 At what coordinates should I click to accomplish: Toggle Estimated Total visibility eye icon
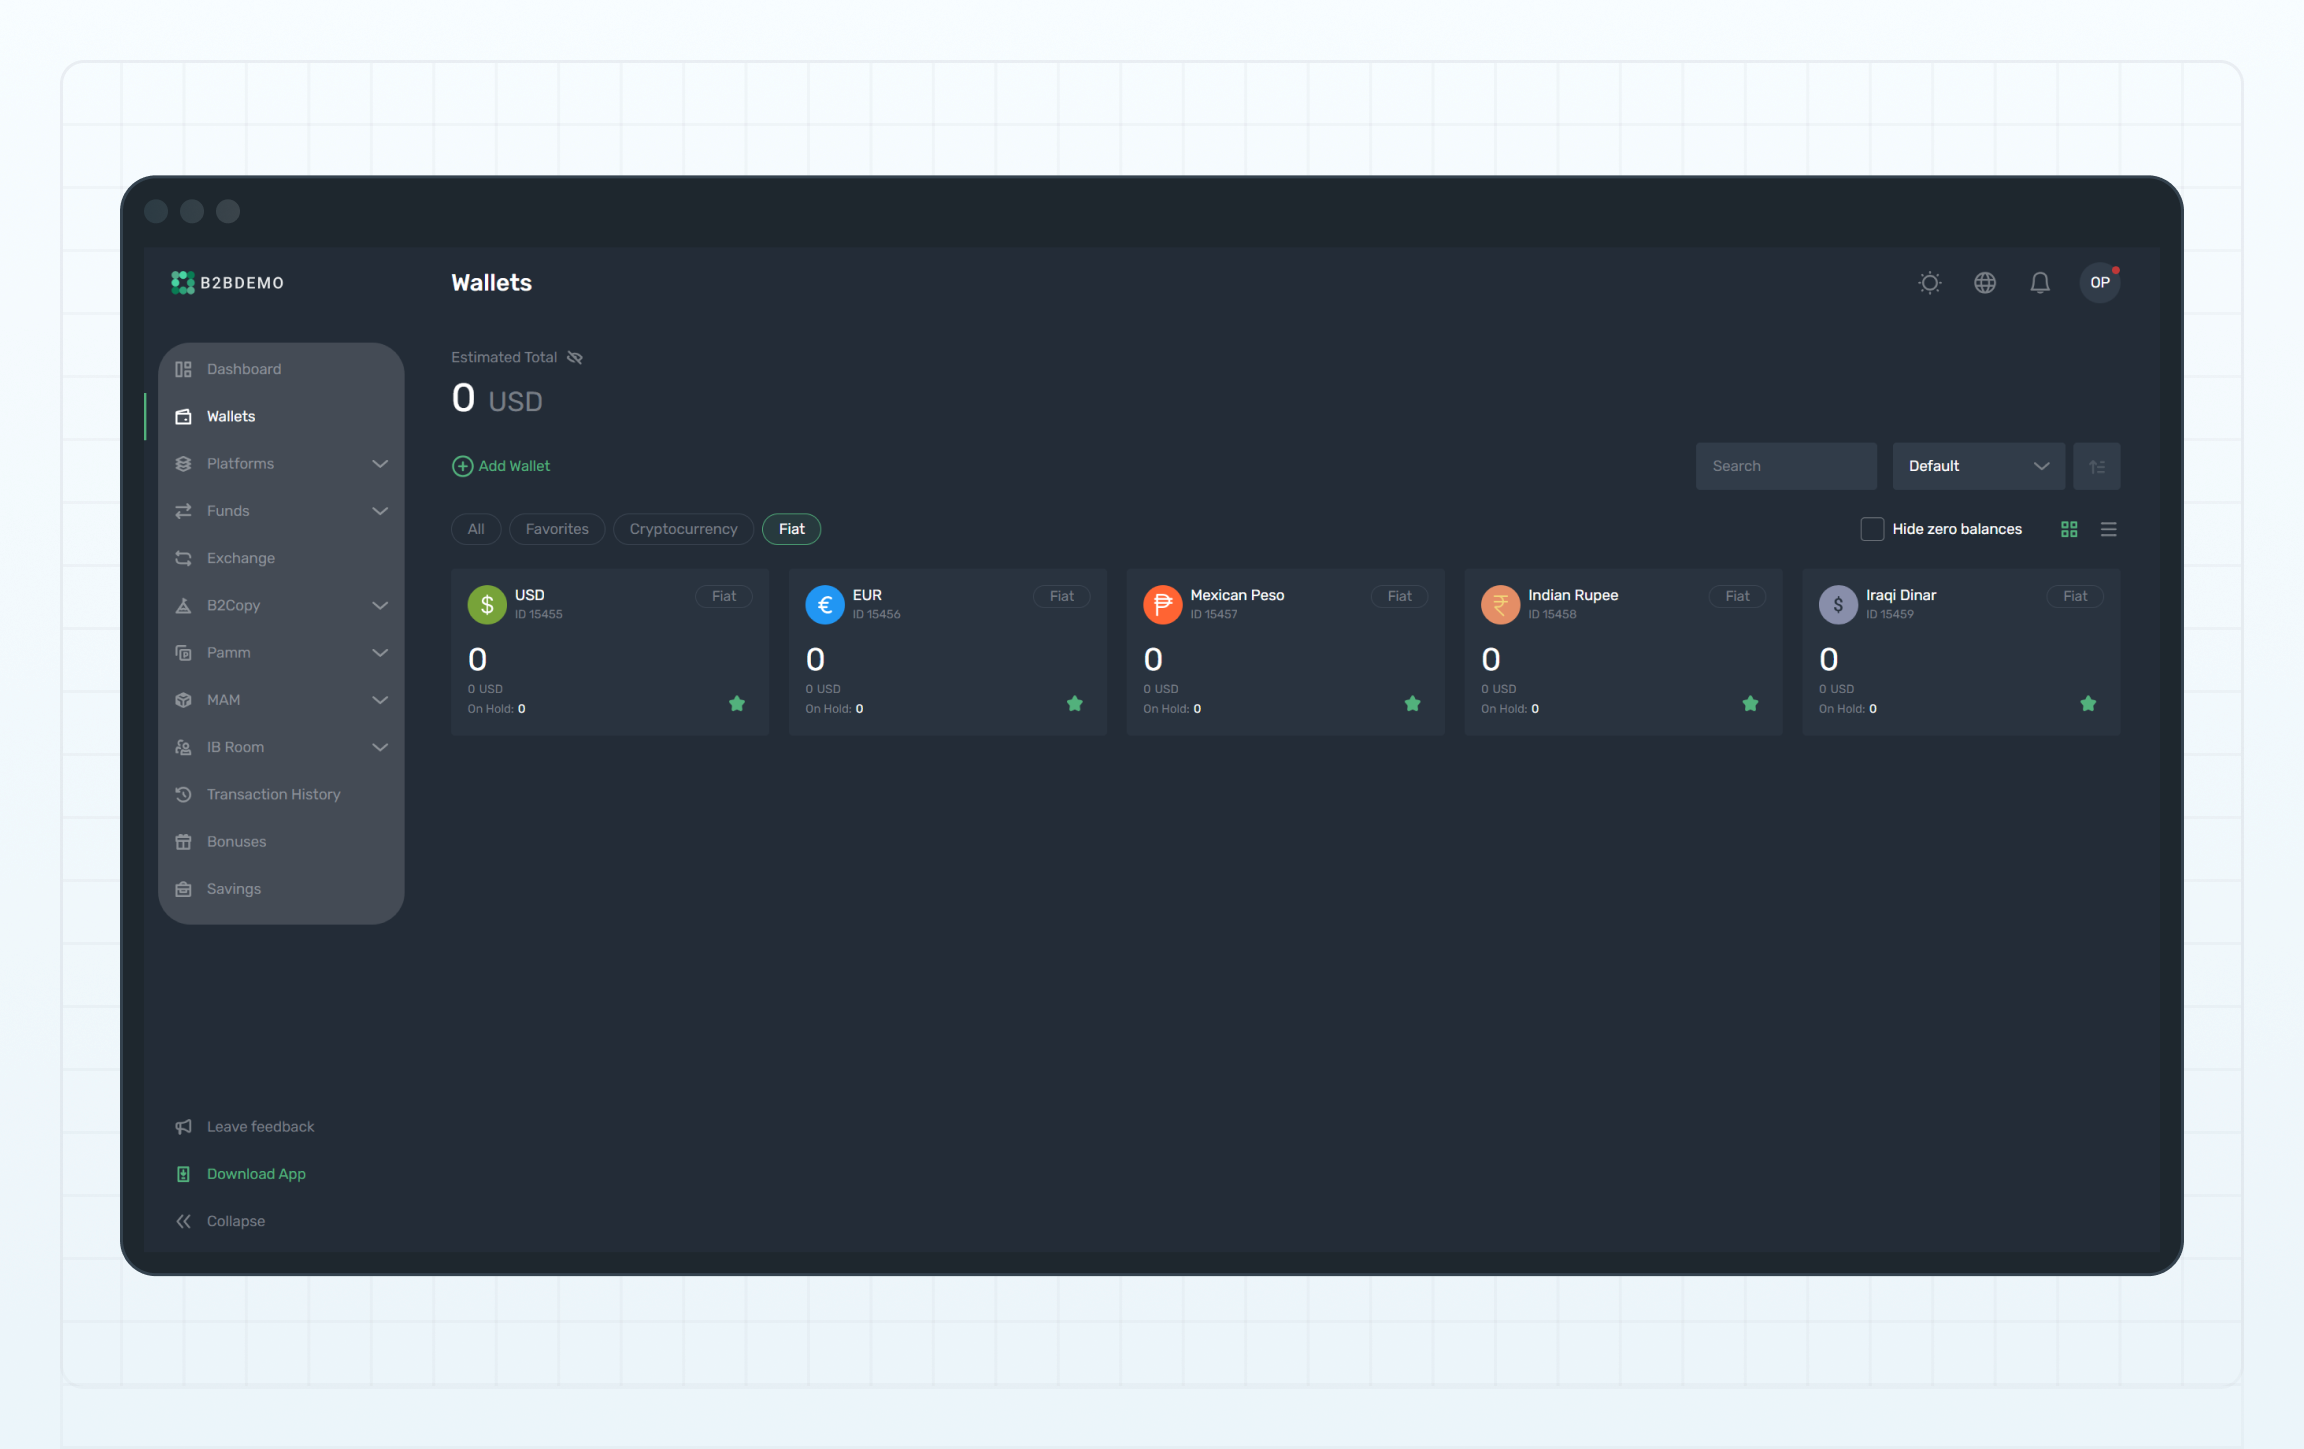(575, 357)
